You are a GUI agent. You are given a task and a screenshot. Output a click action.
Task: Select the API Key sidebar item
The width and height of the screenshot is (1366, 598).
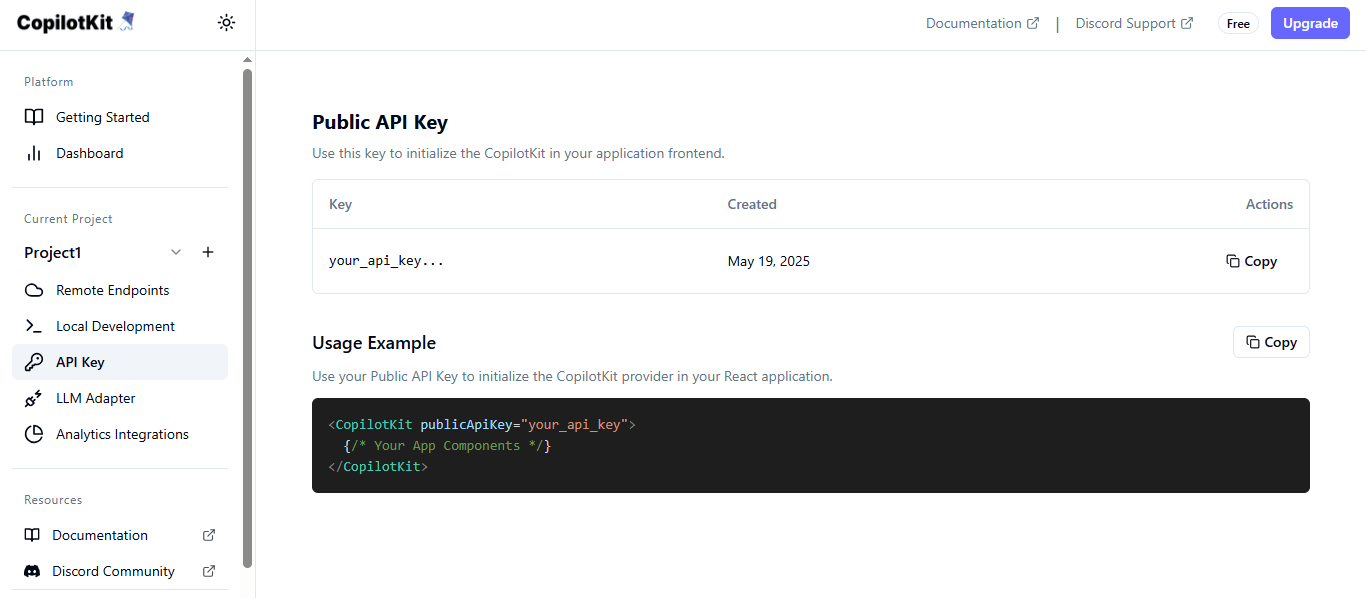(120, 362)
